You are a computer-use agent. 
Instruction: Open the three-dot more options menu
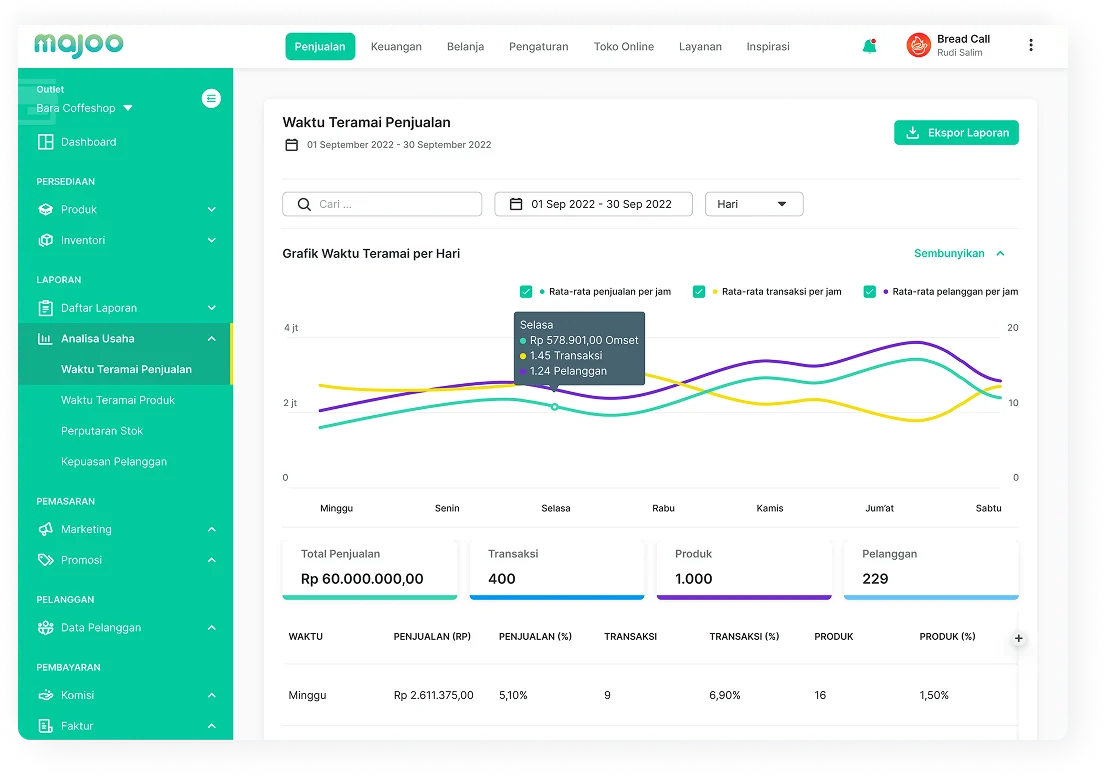[x=1031, y=46]
